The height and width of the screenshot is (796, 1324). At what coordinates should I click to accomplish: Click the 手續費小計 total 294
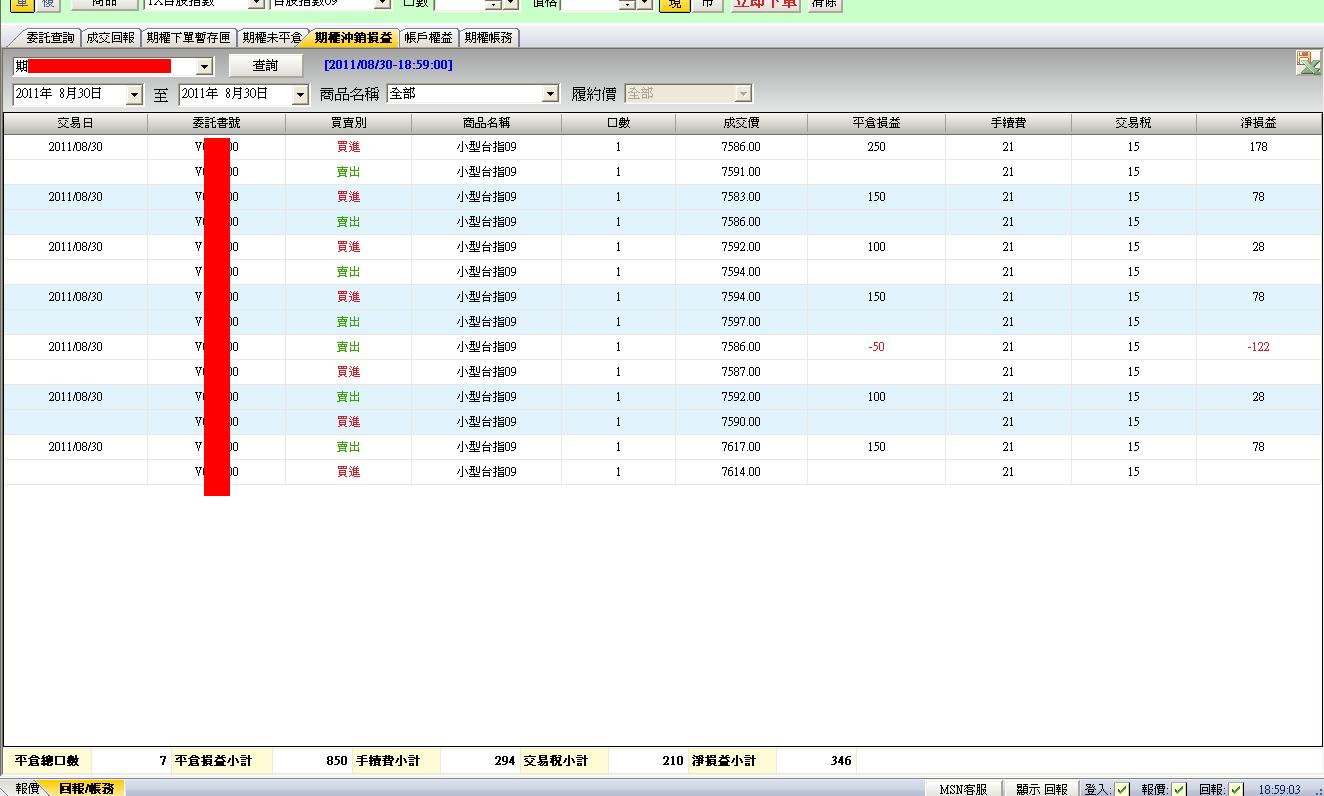505,761
